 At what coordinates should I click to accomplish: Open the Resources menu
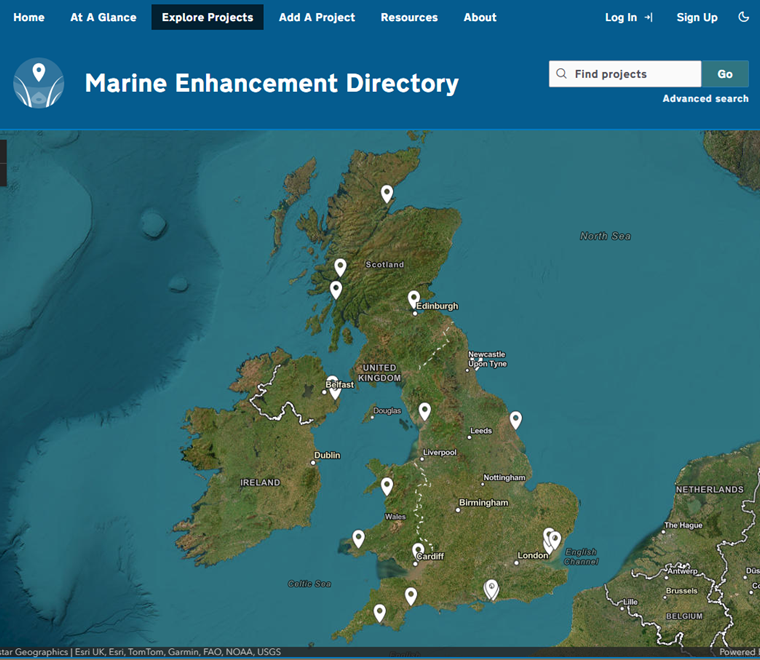(x=409, y=17)
